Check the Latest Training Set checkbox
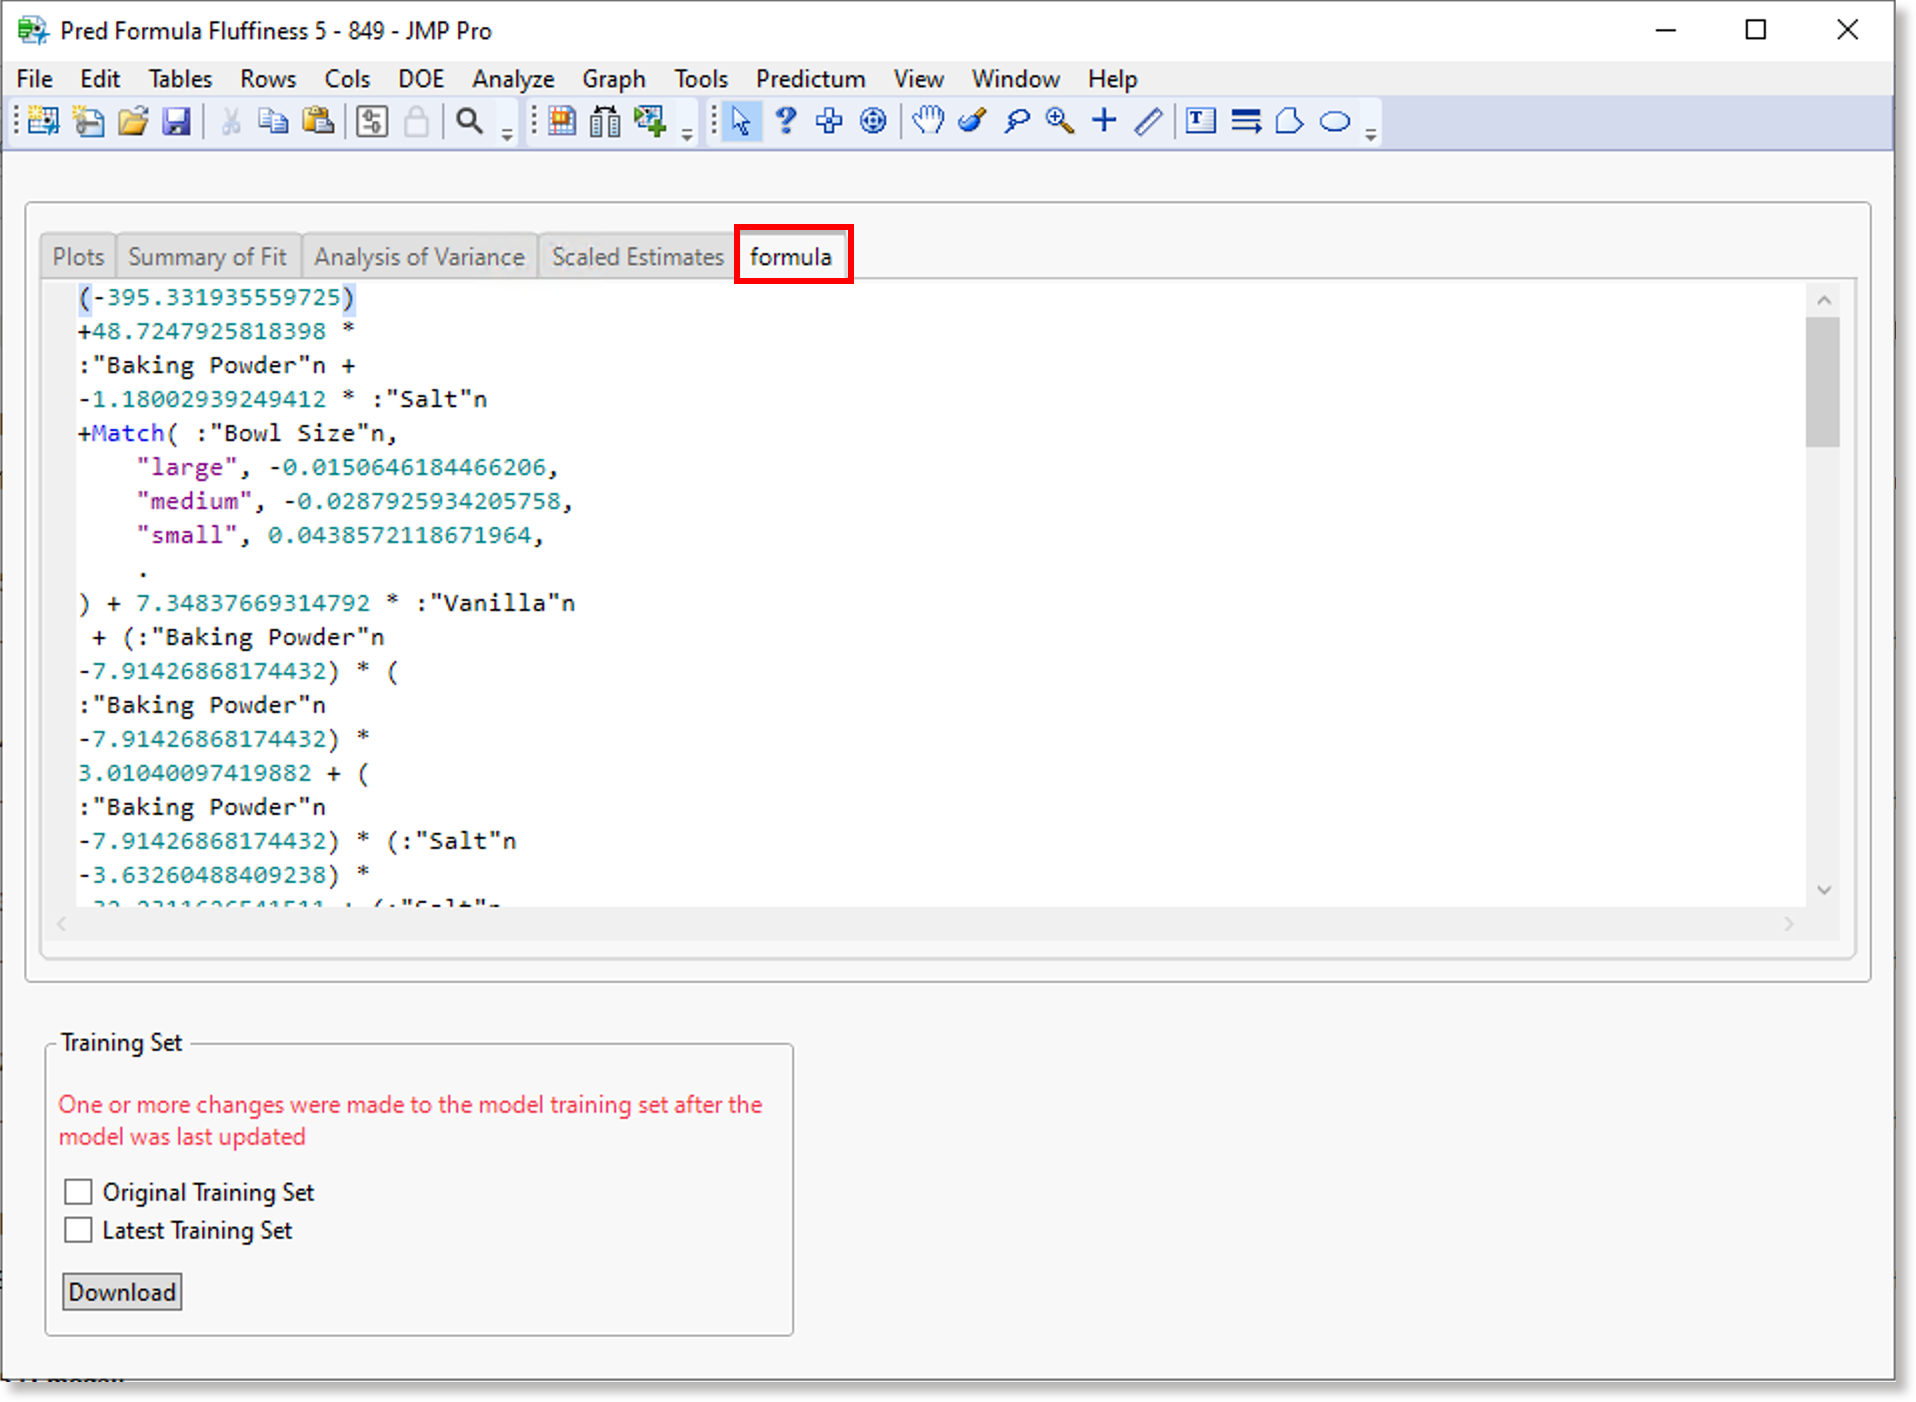This screenshot has width=1916, height=1402. pyautogui.click(x=78, y=1230)
